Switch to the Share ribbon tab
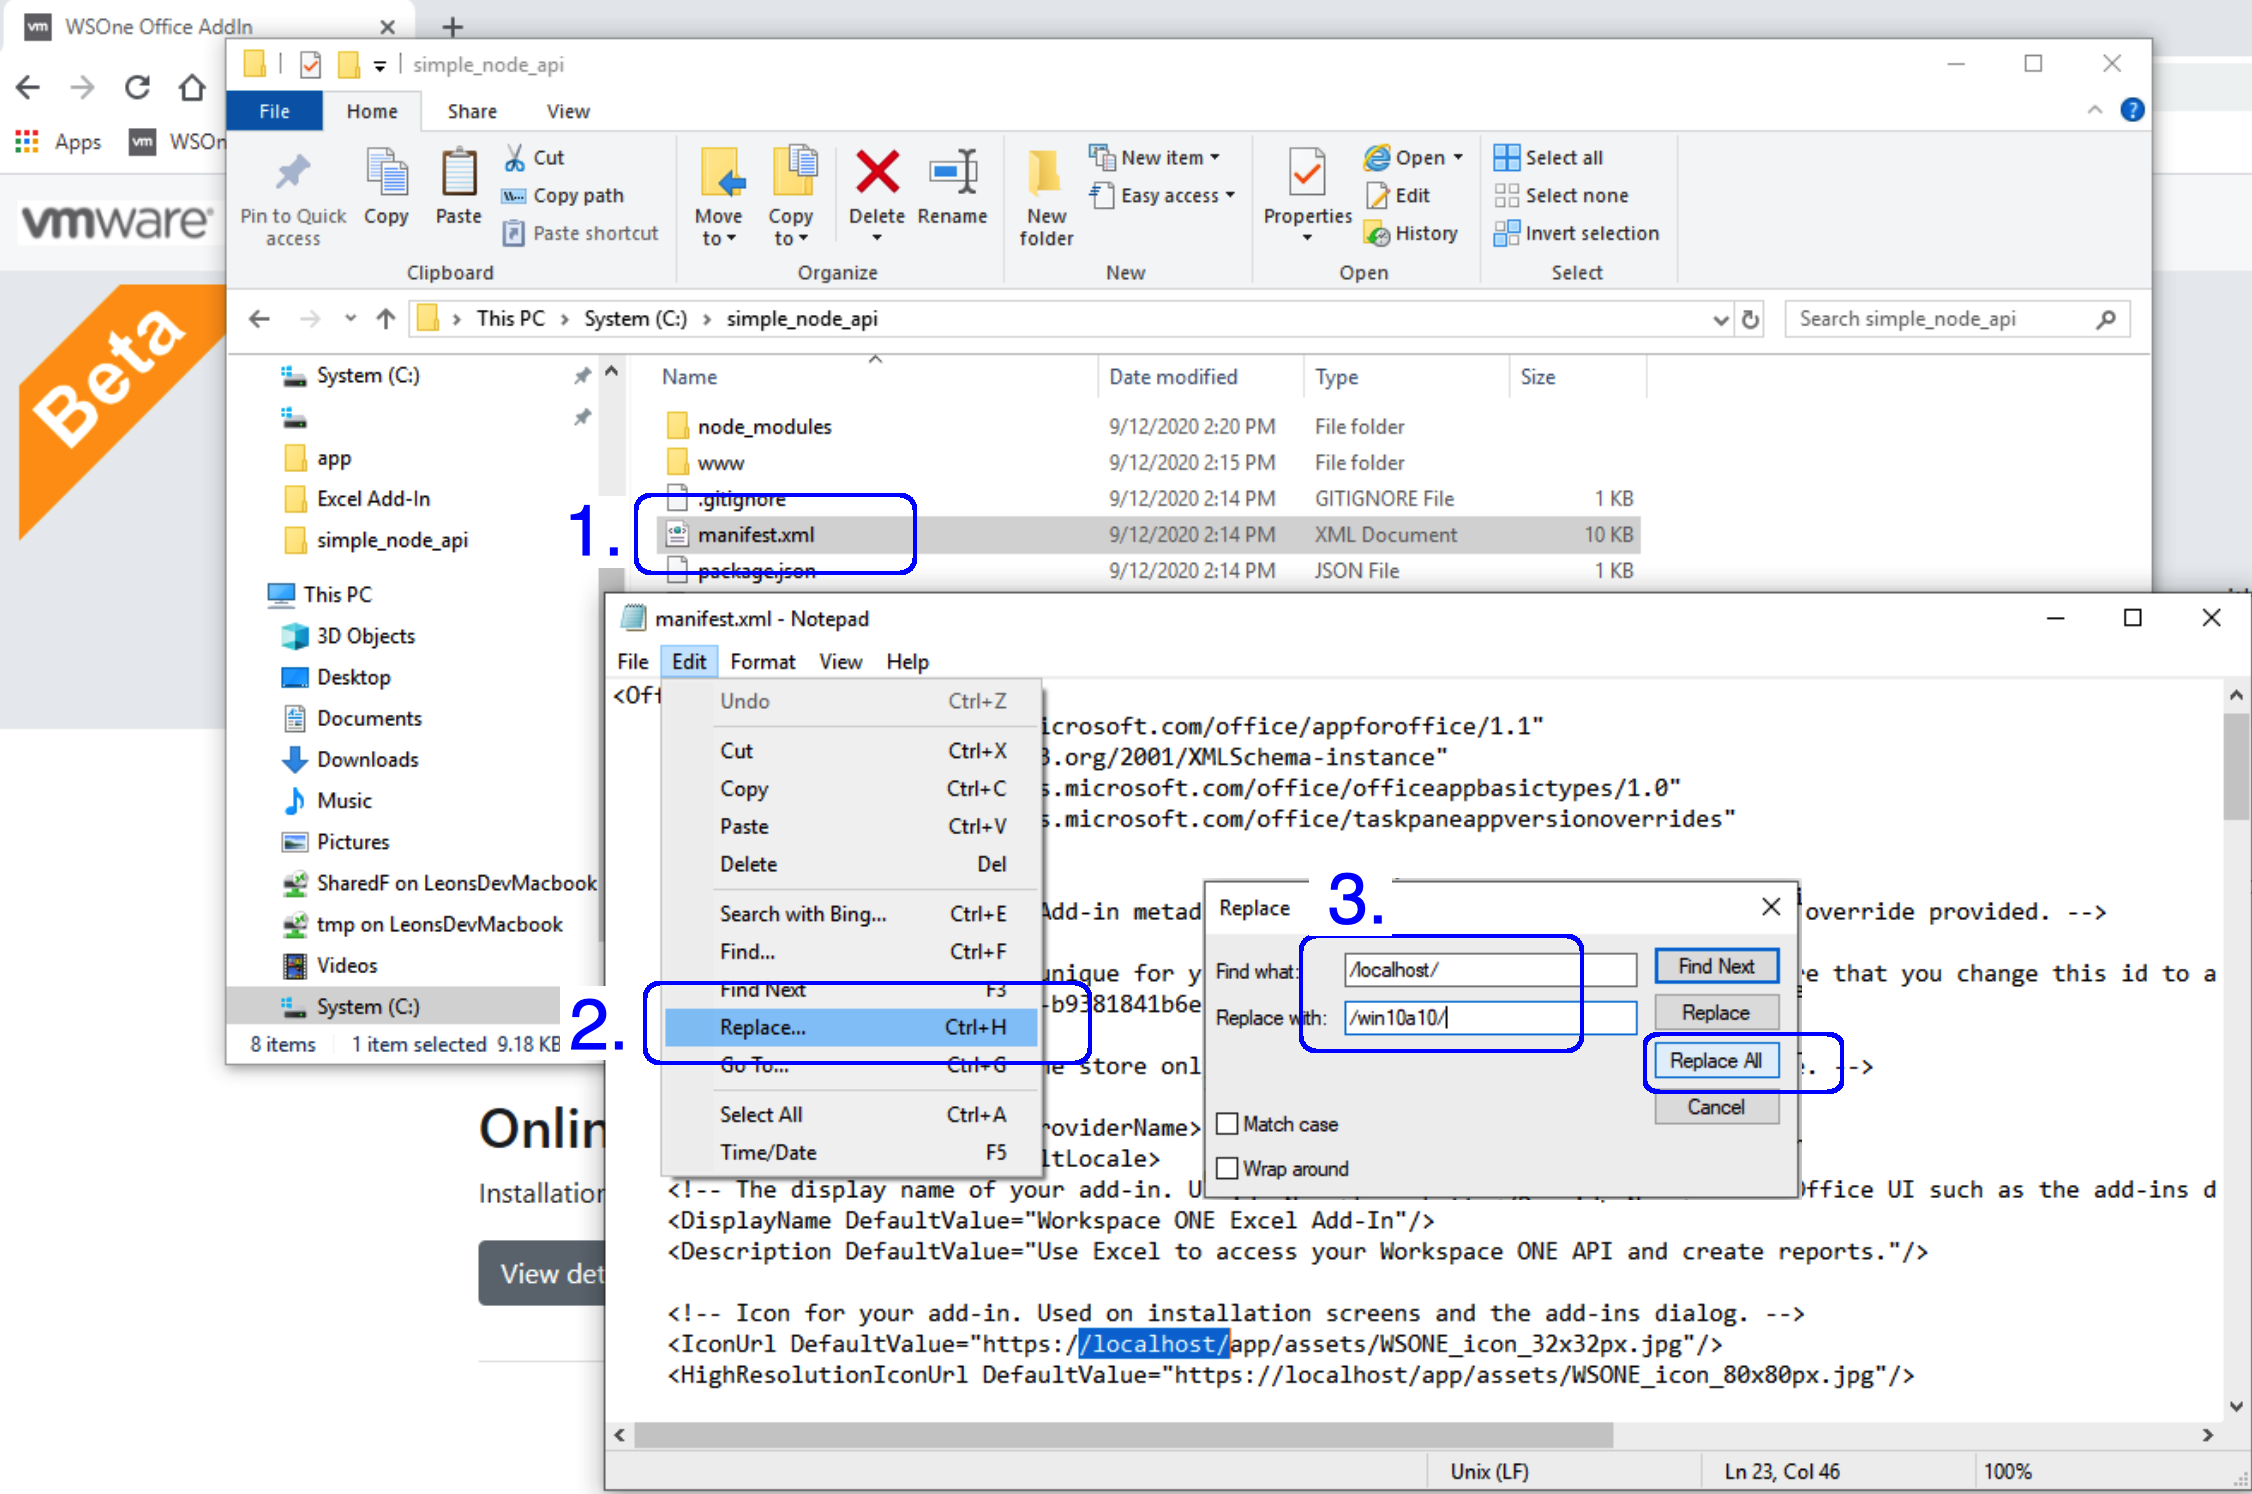 click(x=472, y=111)
